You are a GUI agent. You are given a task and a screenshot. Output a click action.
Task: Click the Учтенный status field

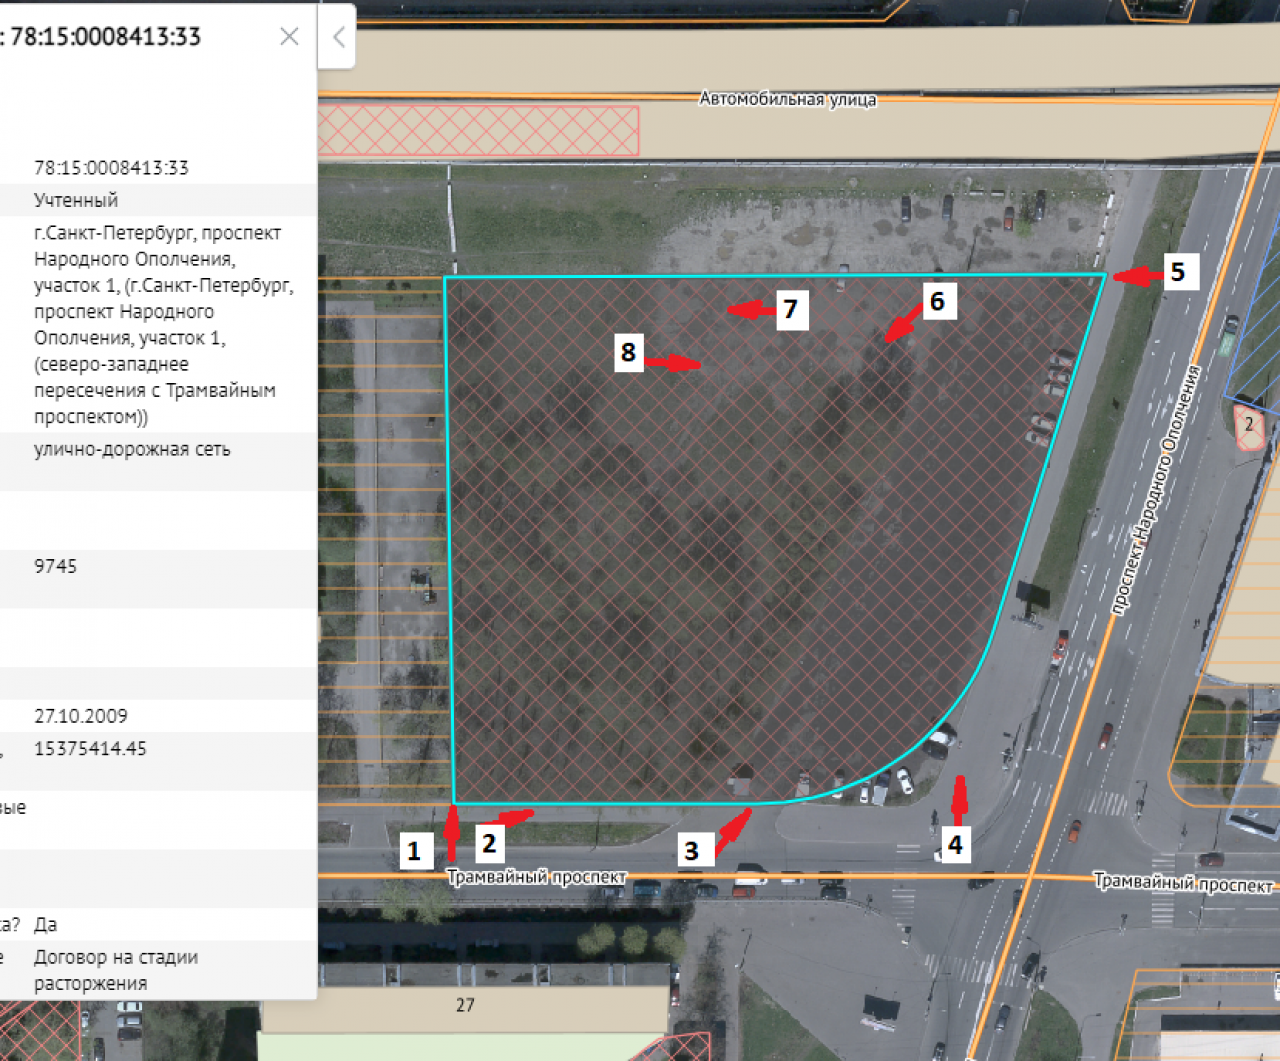click(76, 200)
